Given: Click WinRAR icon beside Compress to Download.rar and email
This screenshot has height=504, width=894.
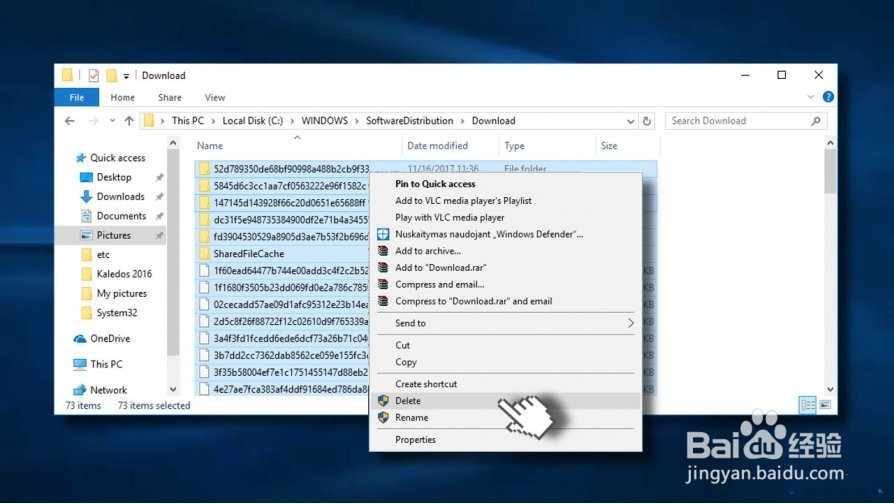Looking at the screenshot, I should pos(383,301).
